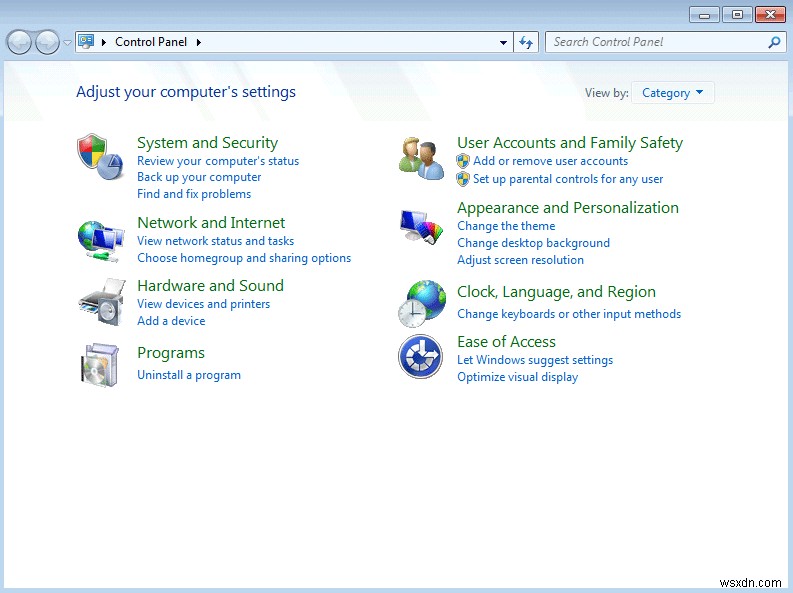
Task: Open the Ease of Access icon
Action: 420,356
